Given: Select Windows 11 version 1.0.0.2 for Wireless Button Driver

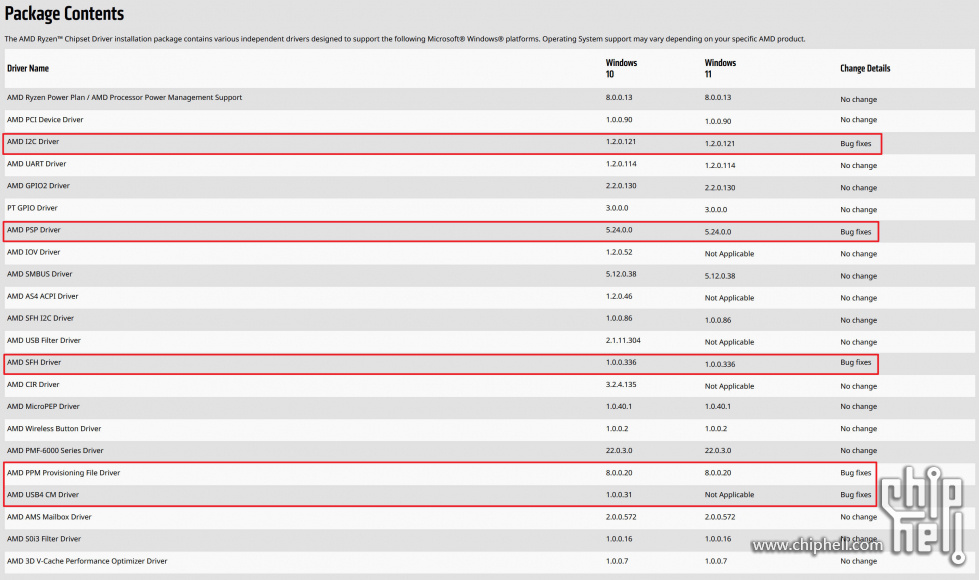Looking at the screenshot, I should tap(716, 428).
